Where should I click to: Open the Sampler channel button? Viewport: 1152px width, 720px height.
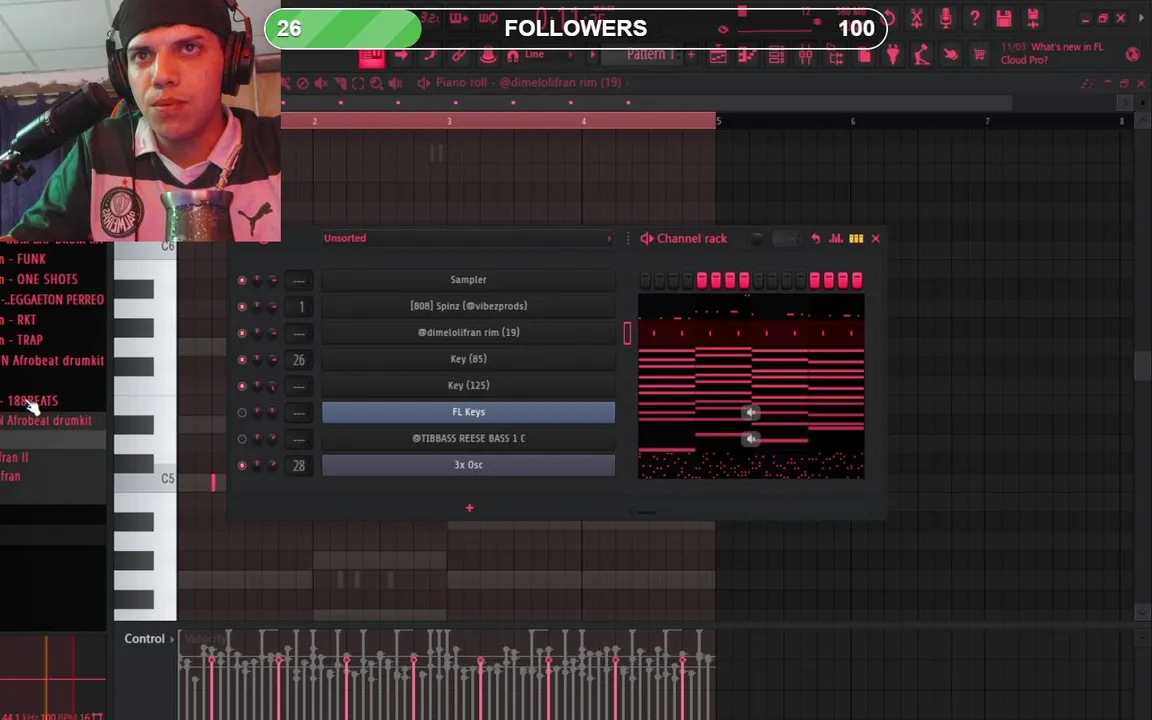(468, 280)
